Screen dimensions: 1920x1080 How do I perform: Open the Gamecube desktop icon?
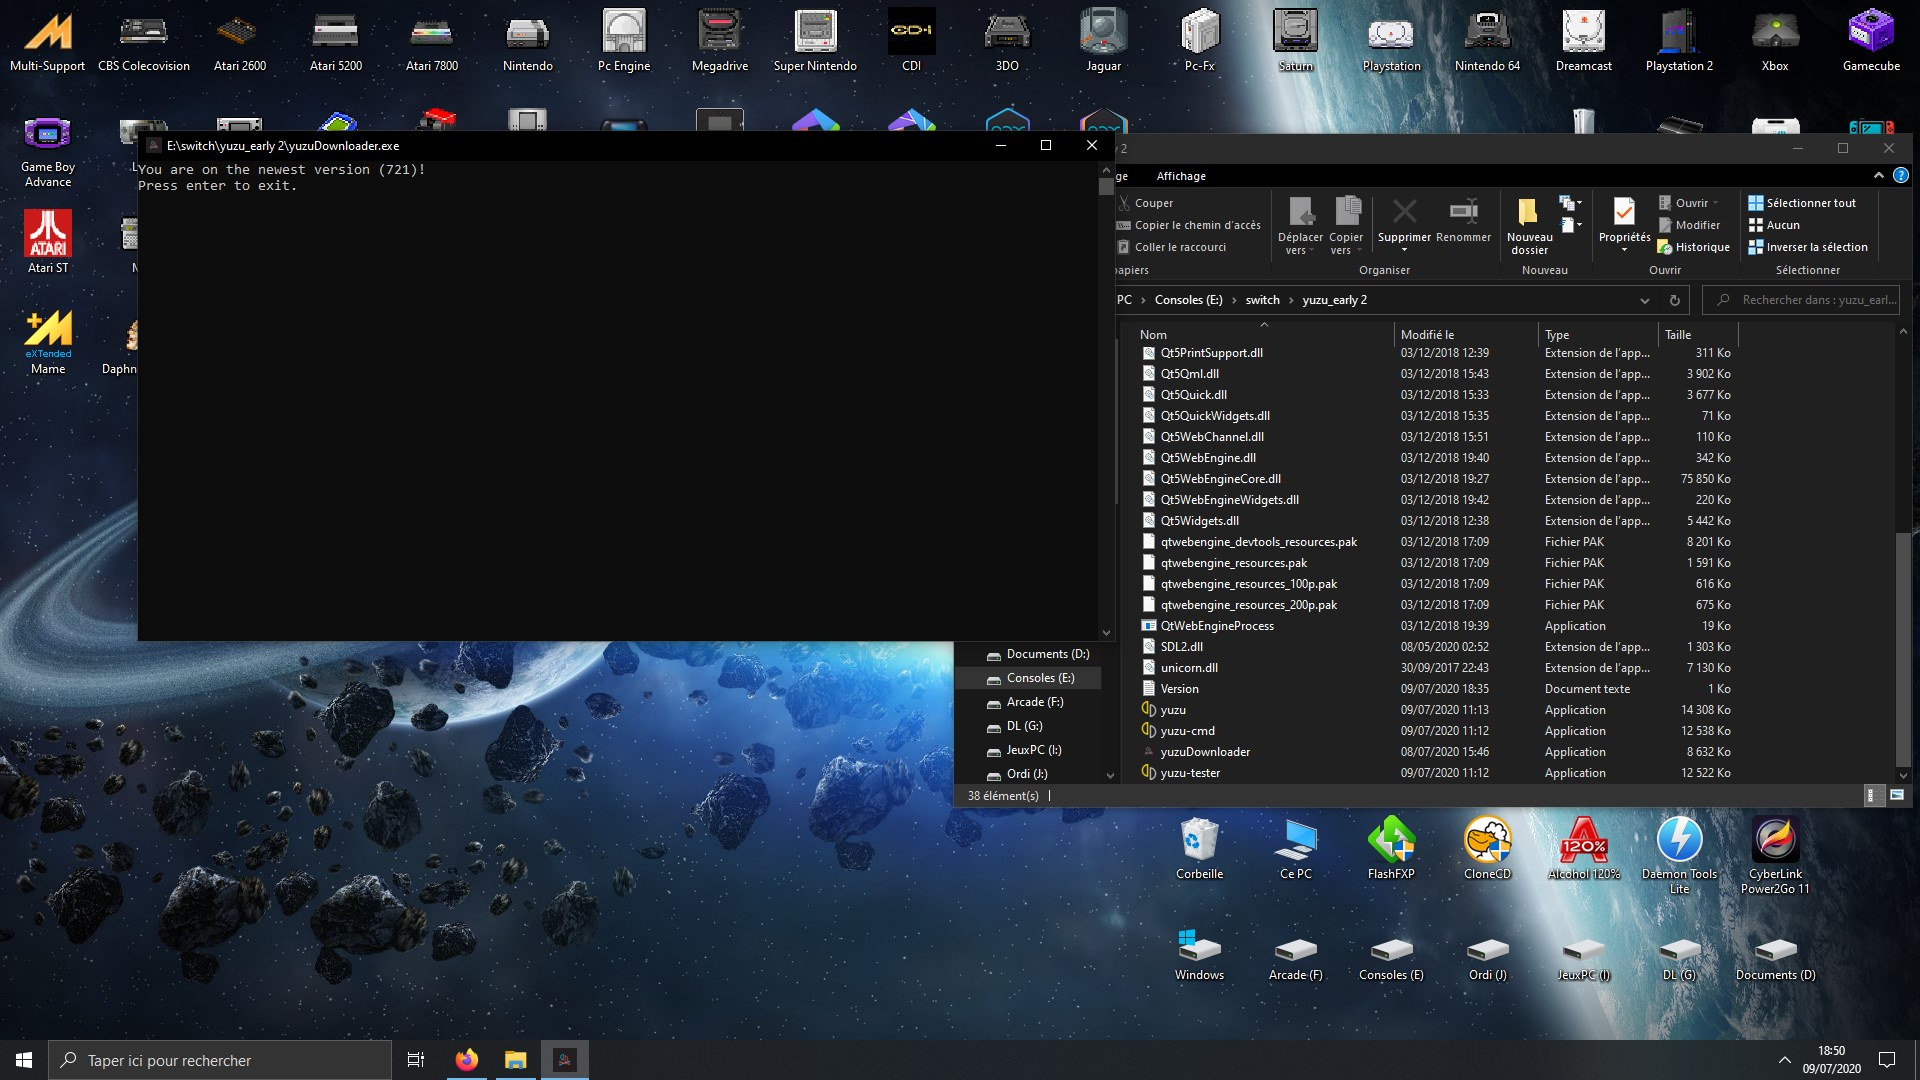(x=1871, y=40)
